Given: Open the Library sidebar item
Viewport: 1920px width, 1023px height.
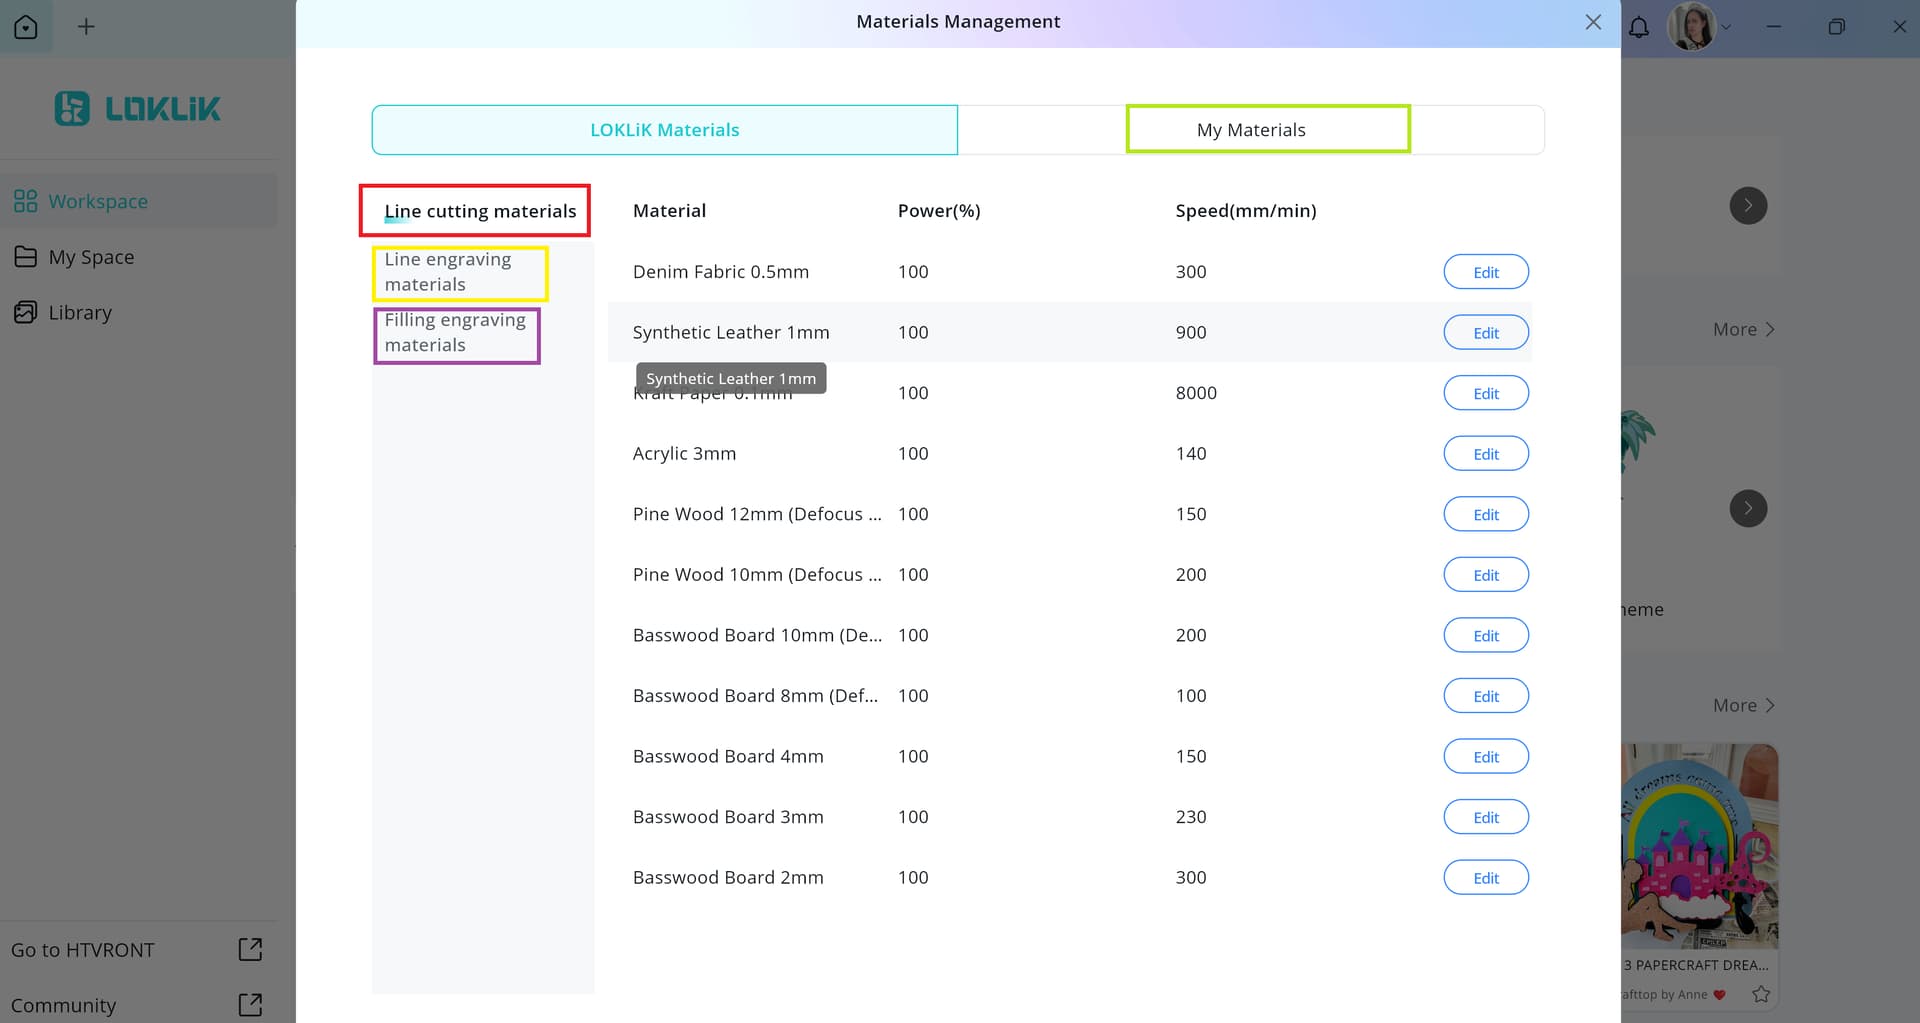Looking at the screenshot, I should pyautogui.click(x=80, y=313).
